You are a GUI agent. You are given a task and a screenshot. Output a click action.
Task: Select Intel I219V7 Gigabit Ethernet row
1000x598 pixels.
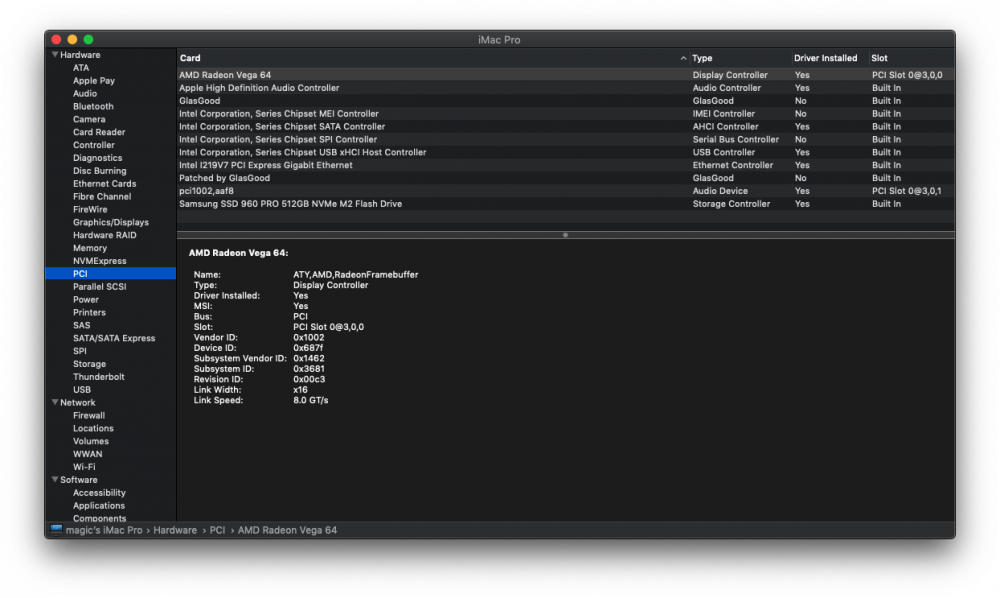565,165
